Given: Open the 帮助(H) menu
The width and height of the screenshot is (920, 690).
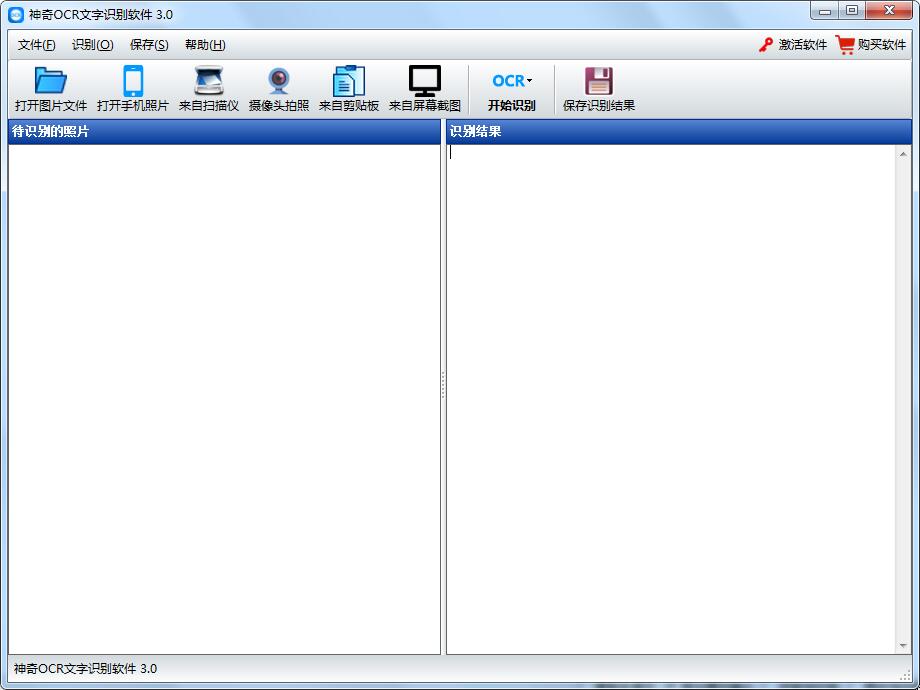Looking at the screenshot, I should coord(205,45).
